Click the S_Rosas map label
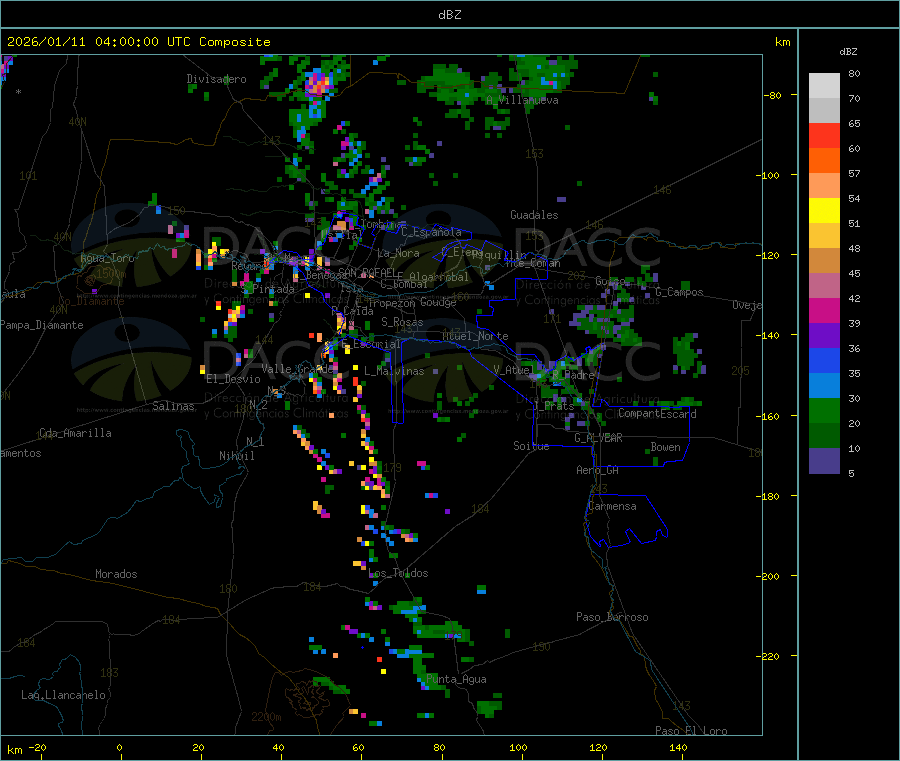The height and width of the screenshot is (761, 900). tap(402, 322)
